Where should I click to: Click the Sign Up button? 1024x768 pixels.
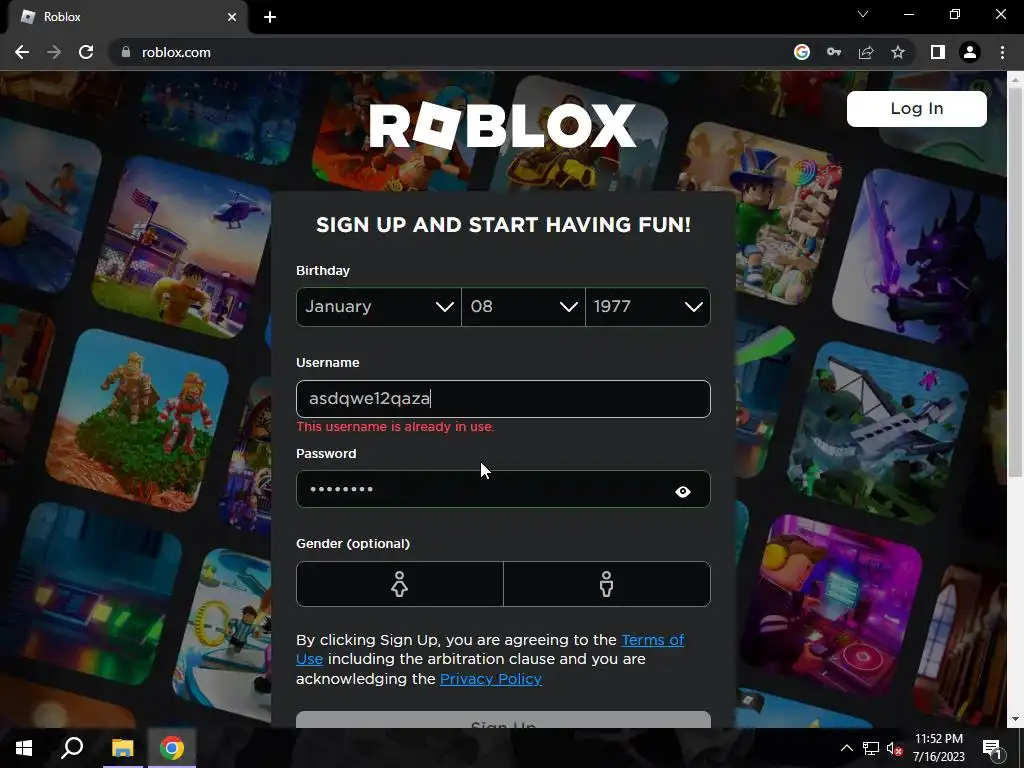[503, 720]
